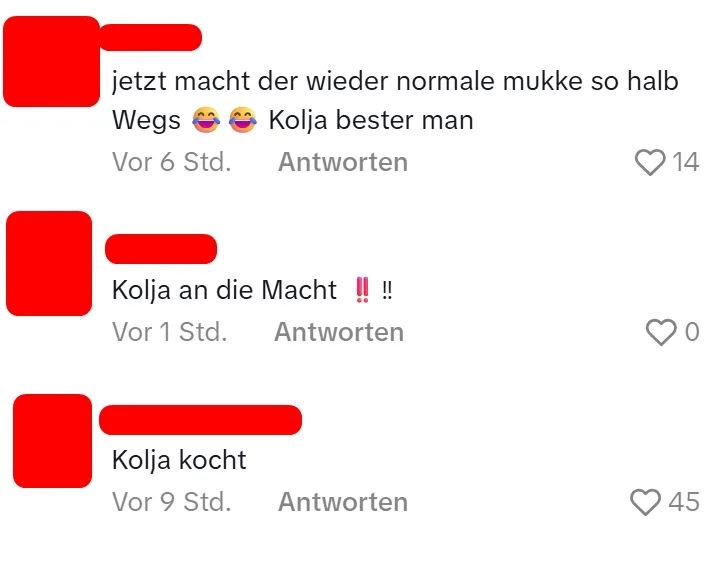The width and height of the screenshot is (711, 562).
Task: Reply to the 'Kolja kocht' comment
Action: click(343, 502)
